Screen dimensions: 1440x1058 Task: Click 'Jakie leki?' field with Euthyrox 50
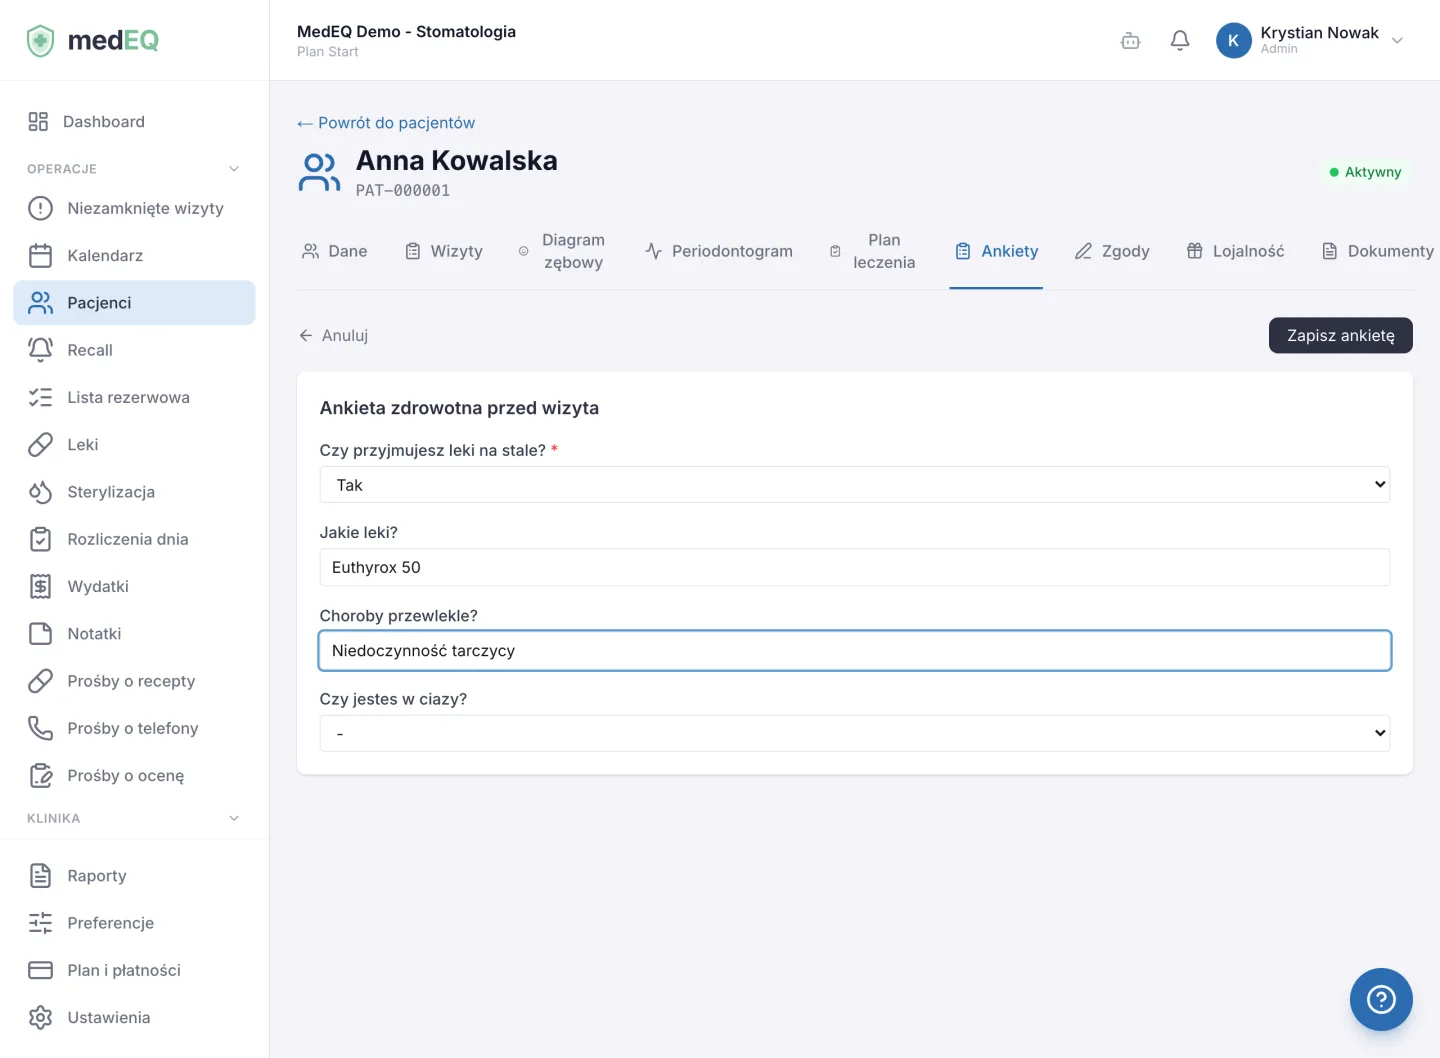(855, 568)
